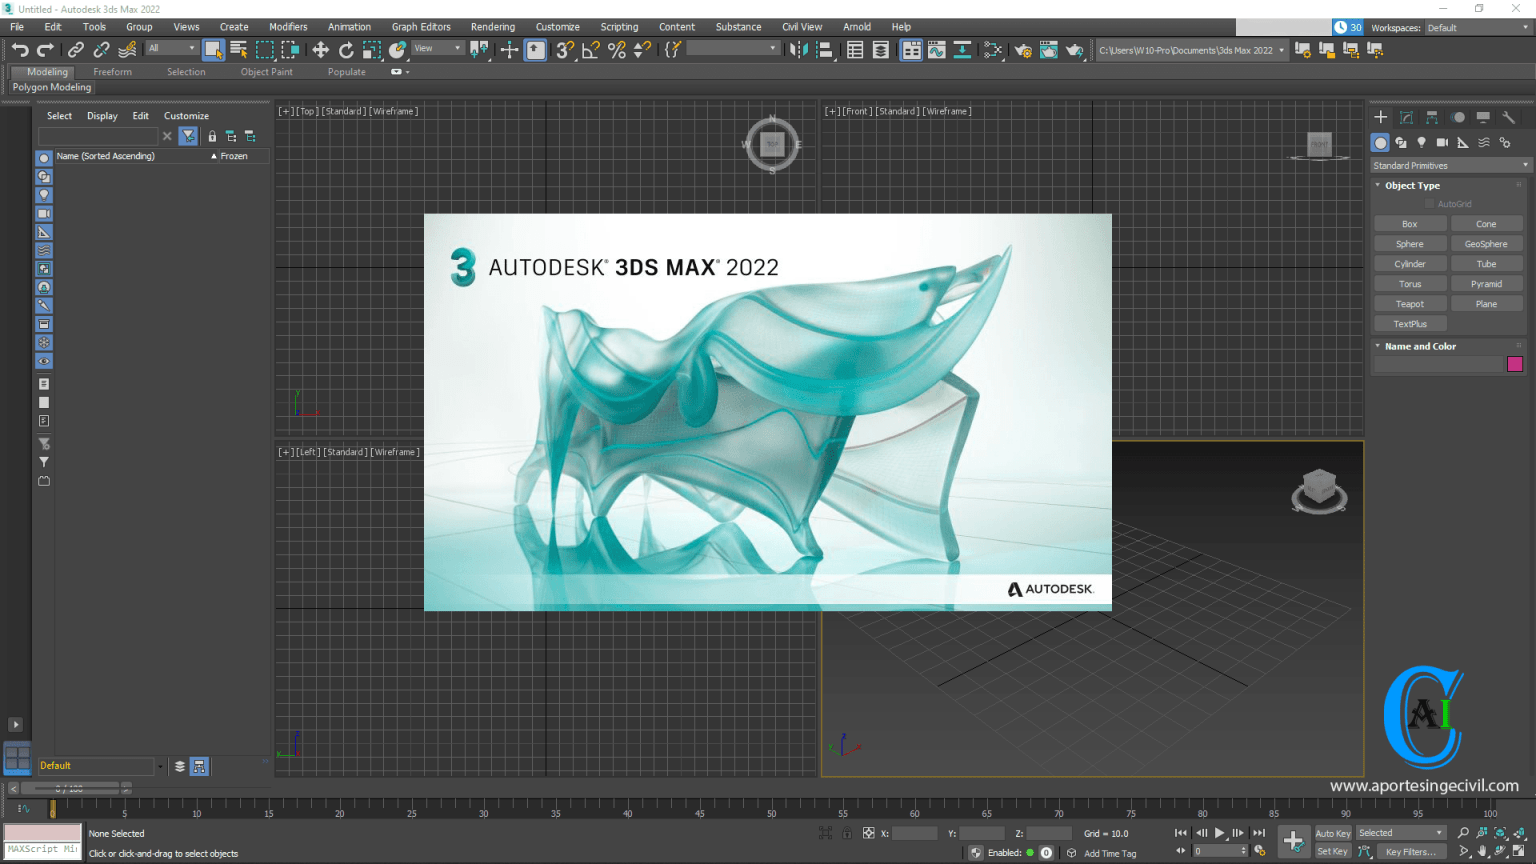Switch to the Modify panel tab icon
Image resolution: width=1536 pixels, height=864 pixels.
click(x=1406, y=117)
